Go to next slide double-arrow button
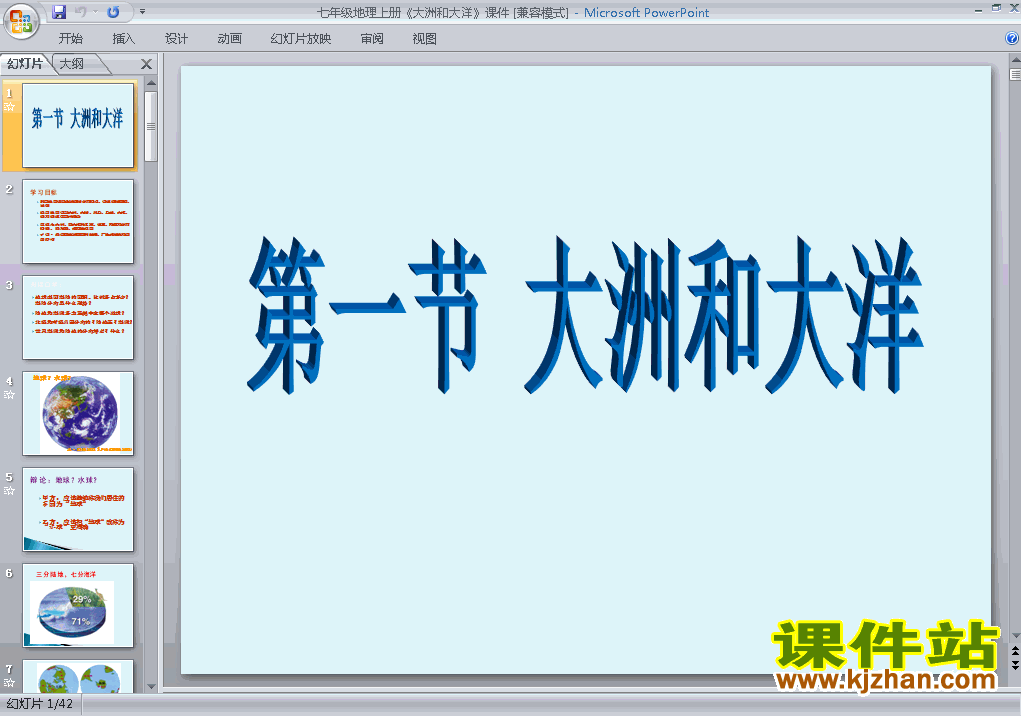This screenshot has width=1021, height=717. (1015, 664)
